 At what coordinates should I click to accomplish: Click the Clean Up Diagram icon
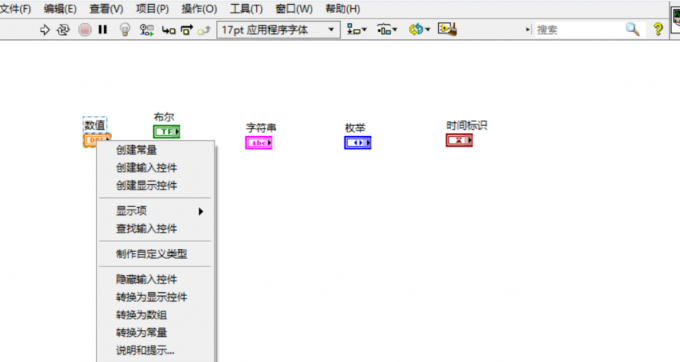[447, 29]
